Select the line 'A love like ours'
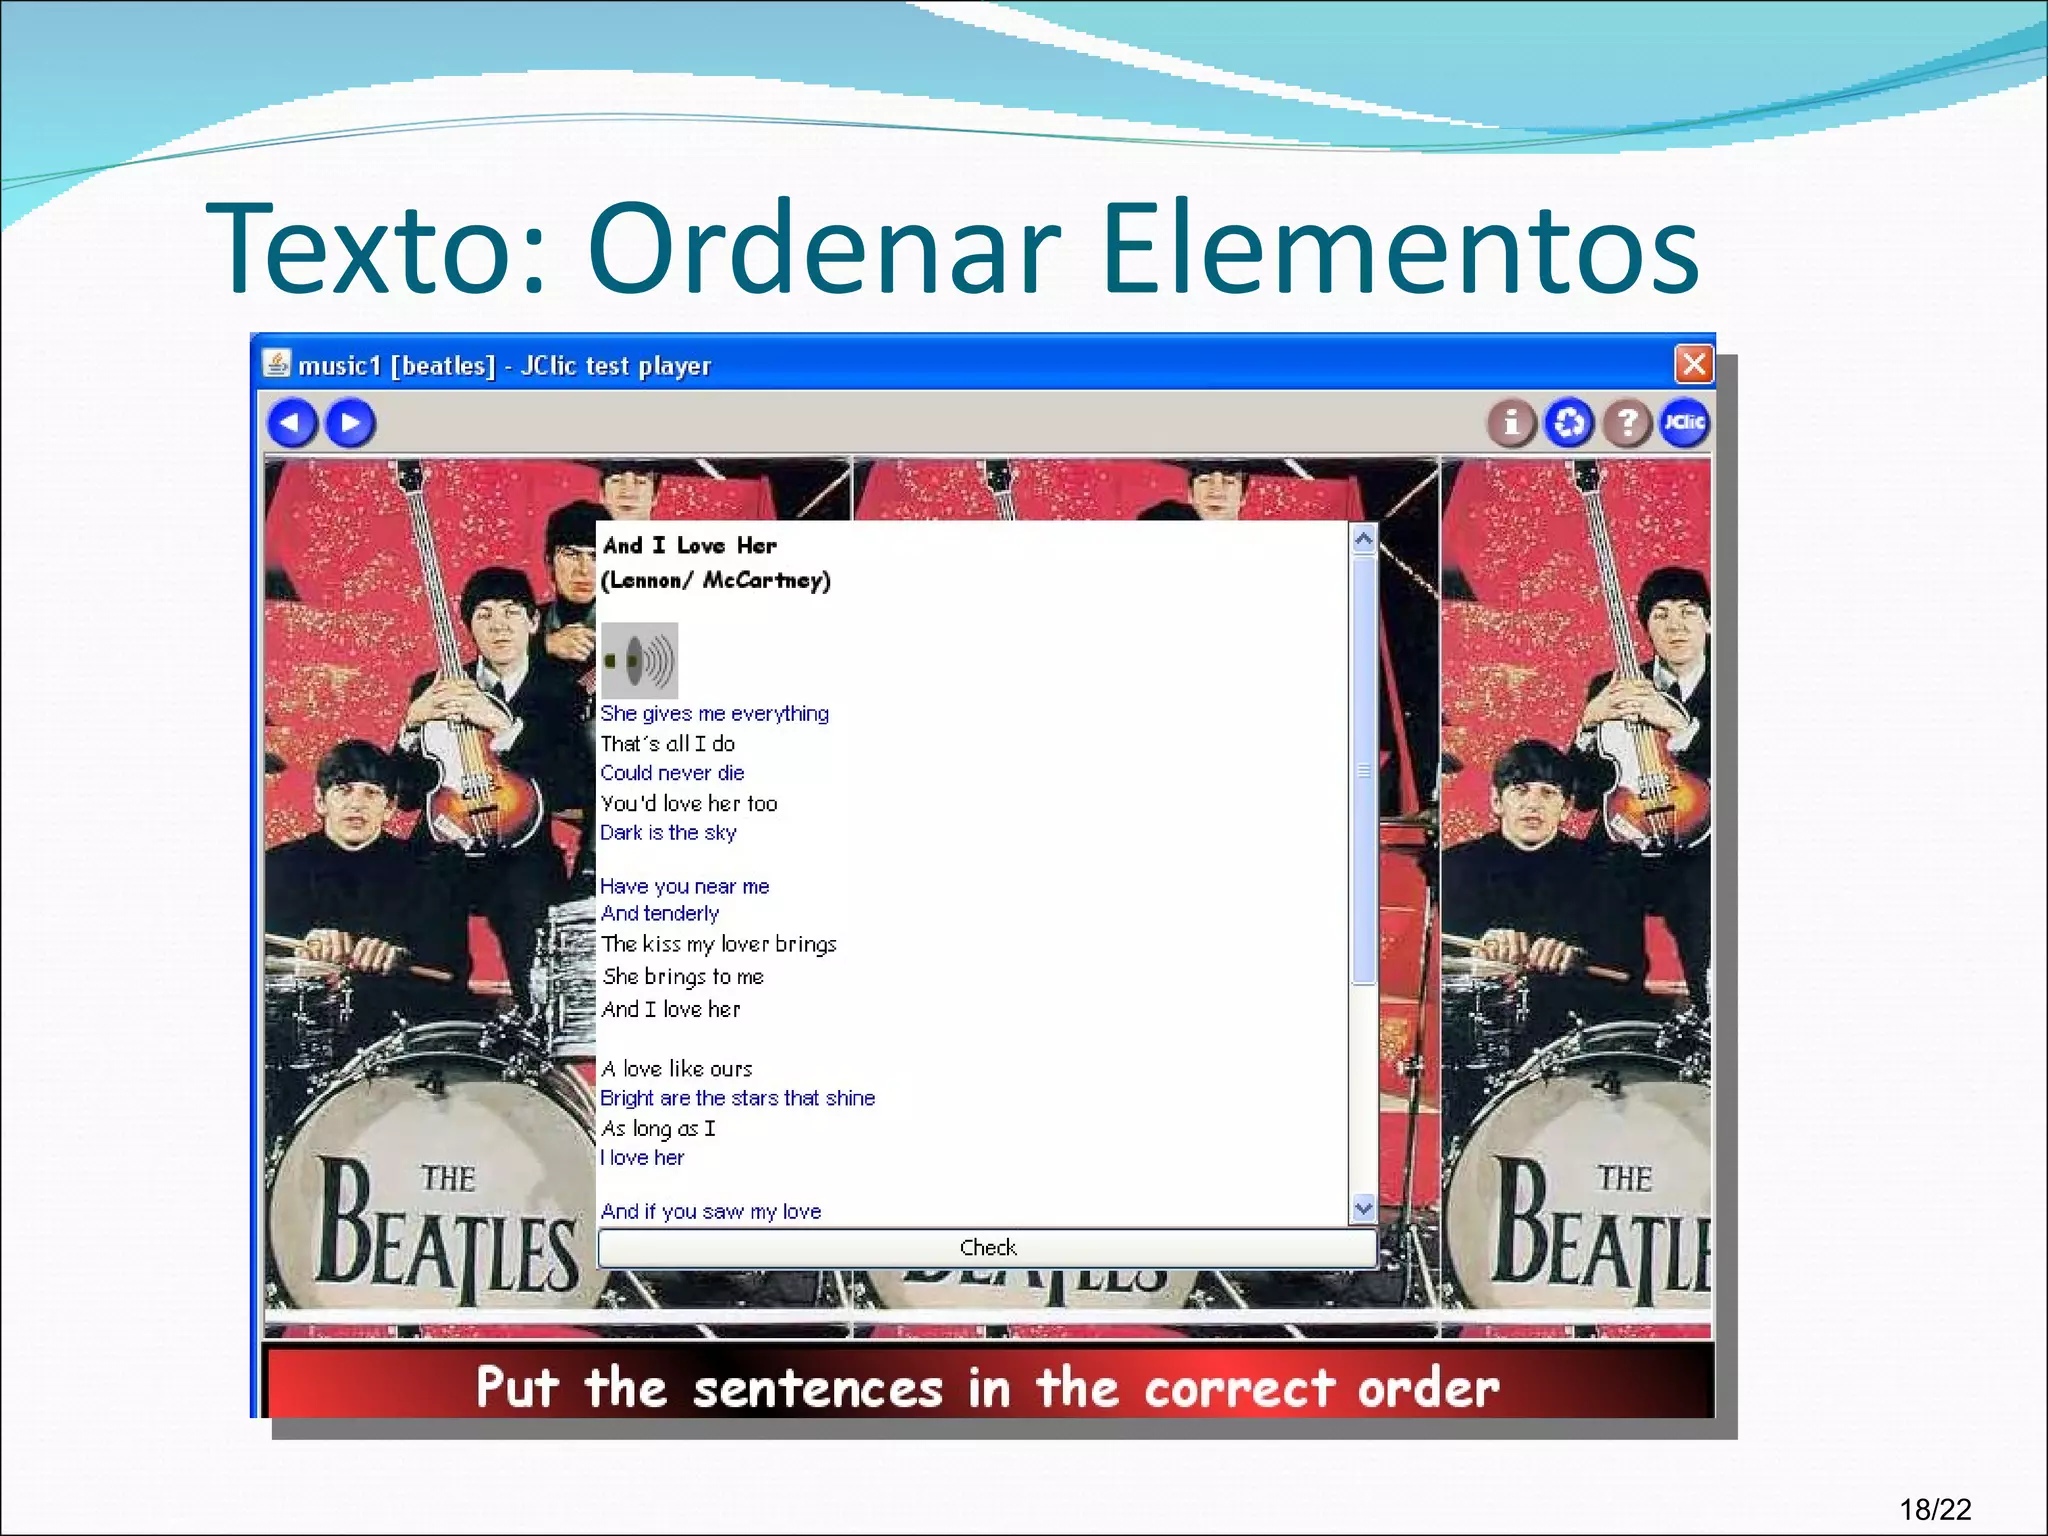This screenshot has width=2048, height=1536. [676, 1068]
